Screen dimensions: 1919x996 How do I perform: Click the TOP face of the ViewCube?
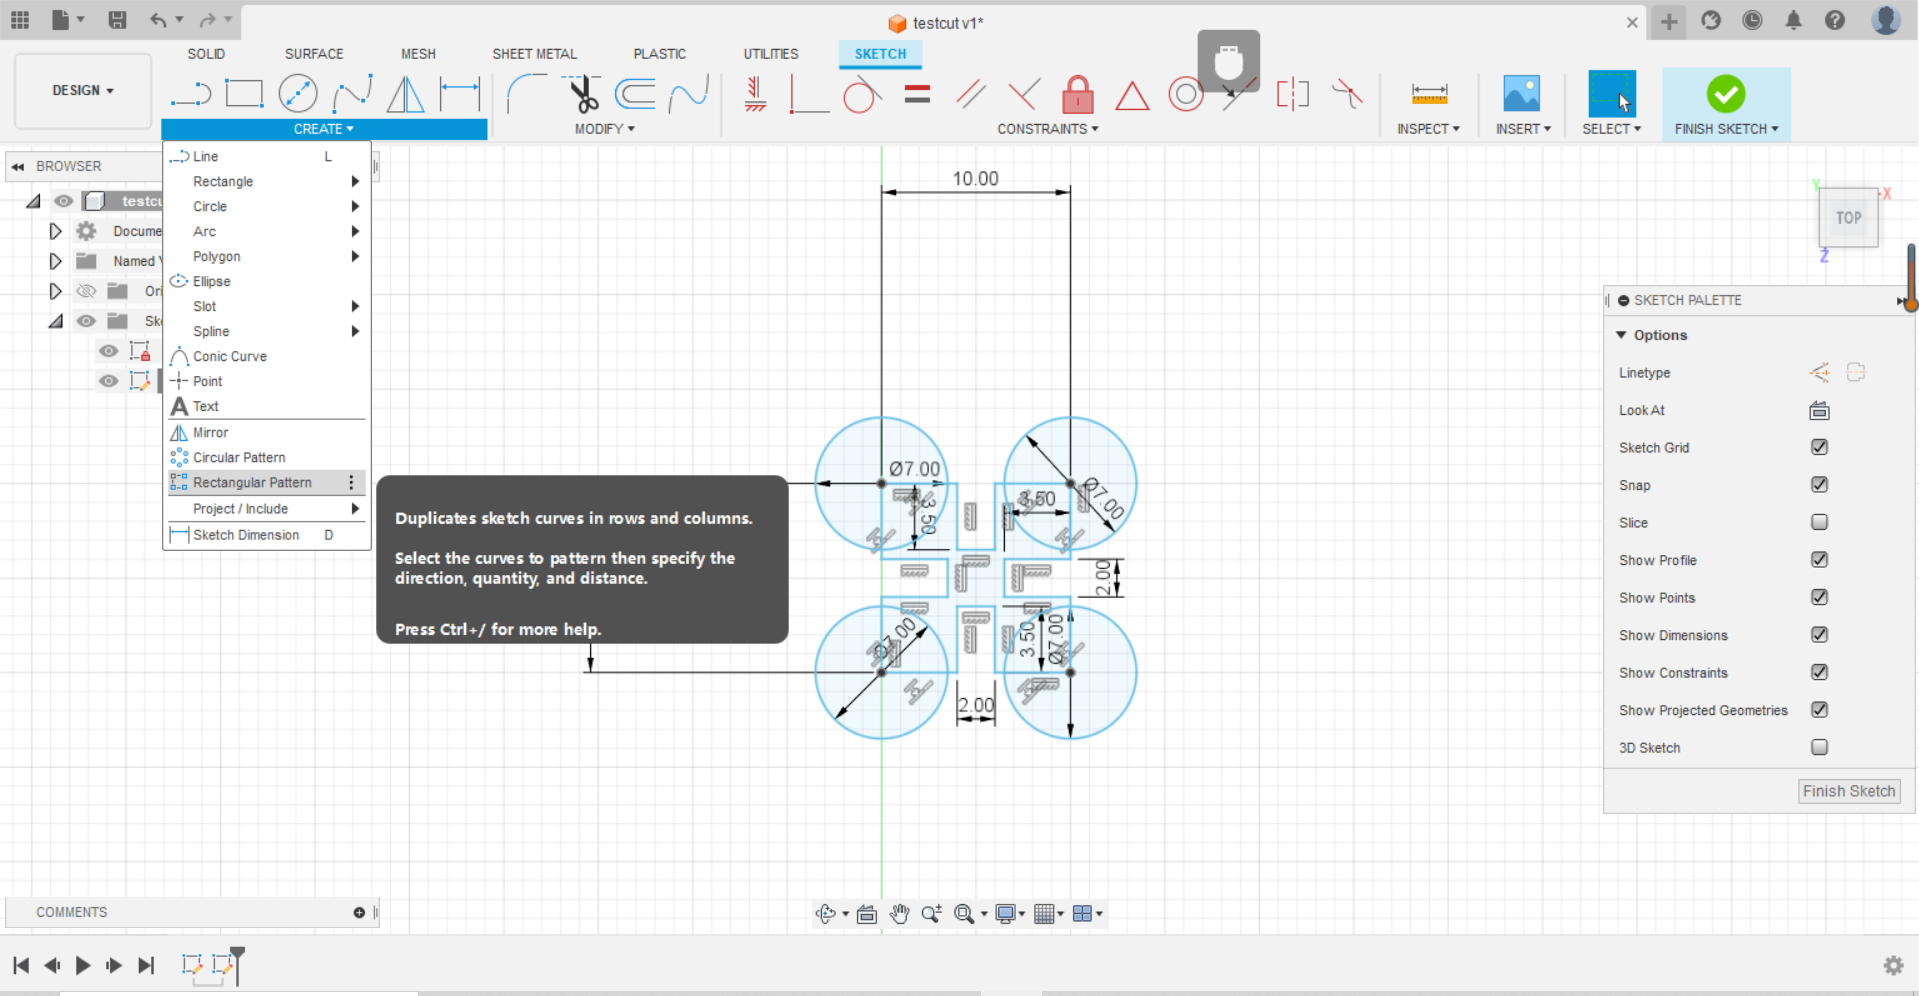[1848, 217]
